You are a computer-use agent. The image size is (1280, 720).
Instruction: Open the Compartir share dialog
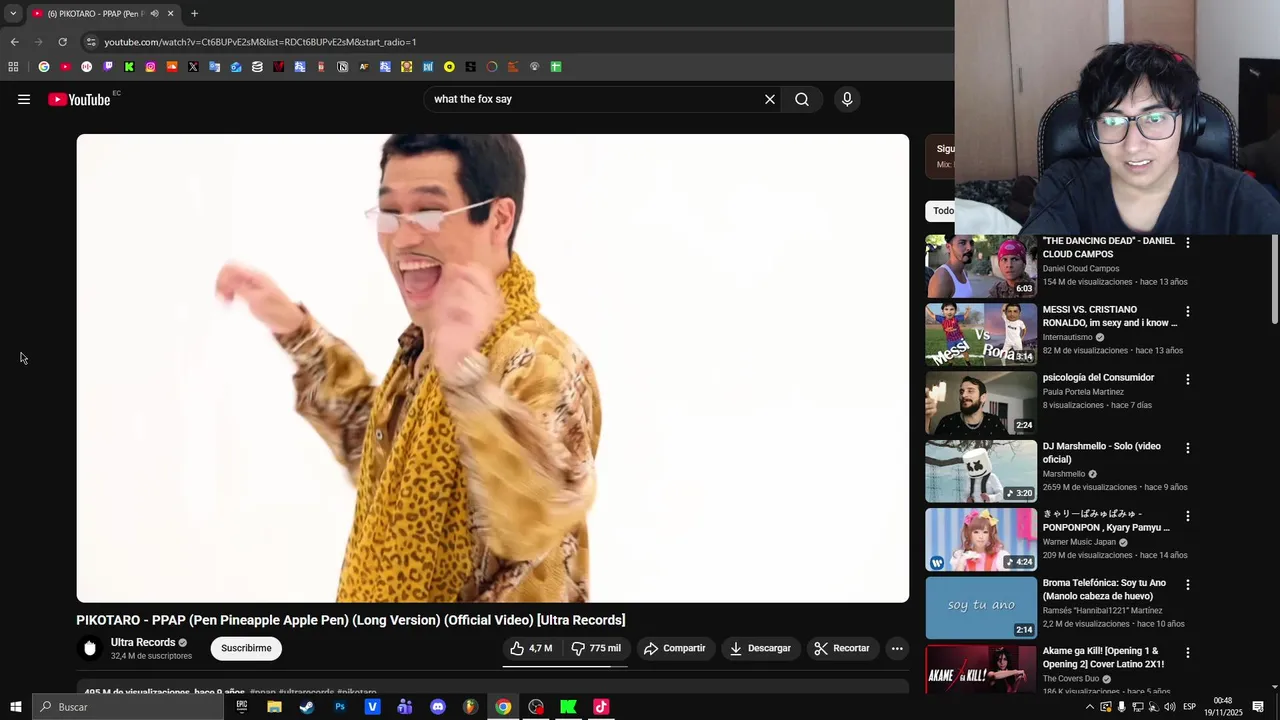[x=675, y=648]
